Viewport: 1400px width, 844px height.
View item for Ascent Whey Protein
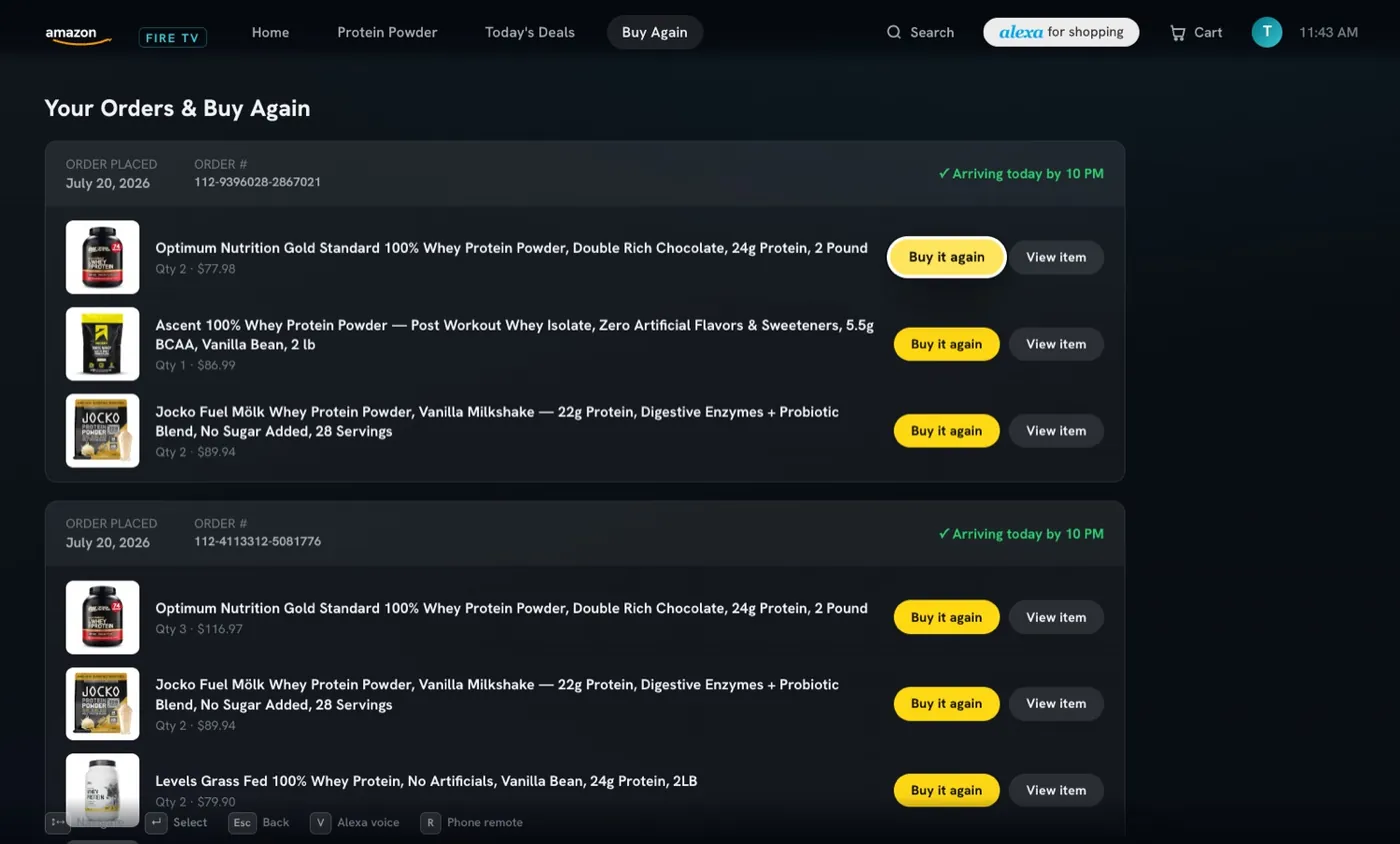click(x=1056, y=344)
